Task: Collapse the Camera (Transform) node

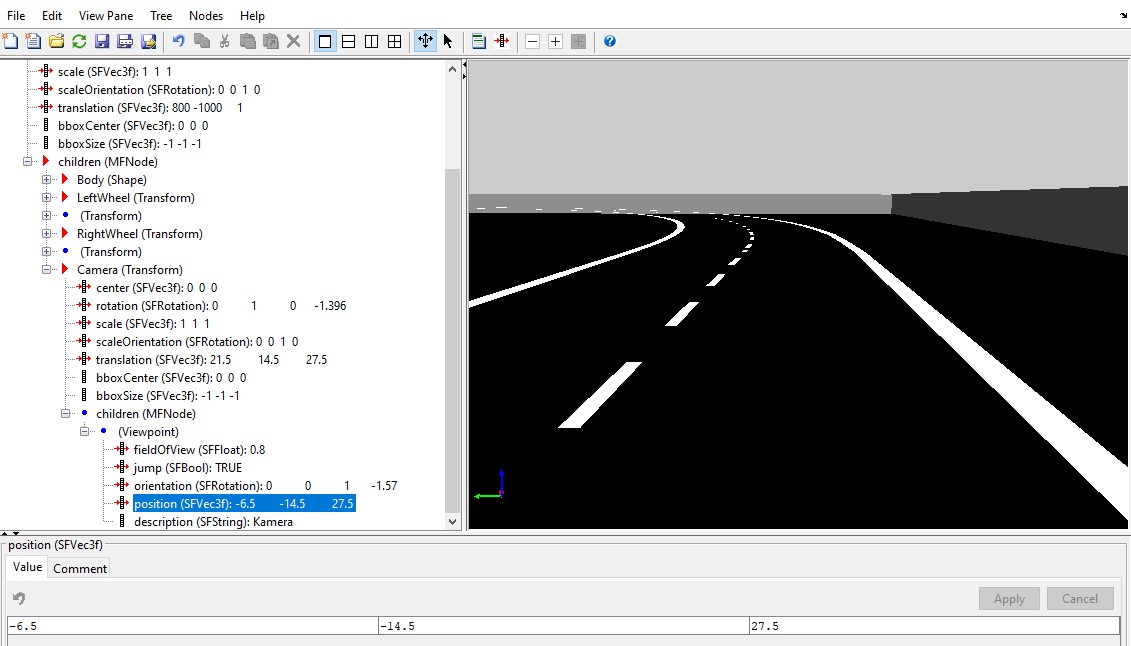Action: [47, 270]
